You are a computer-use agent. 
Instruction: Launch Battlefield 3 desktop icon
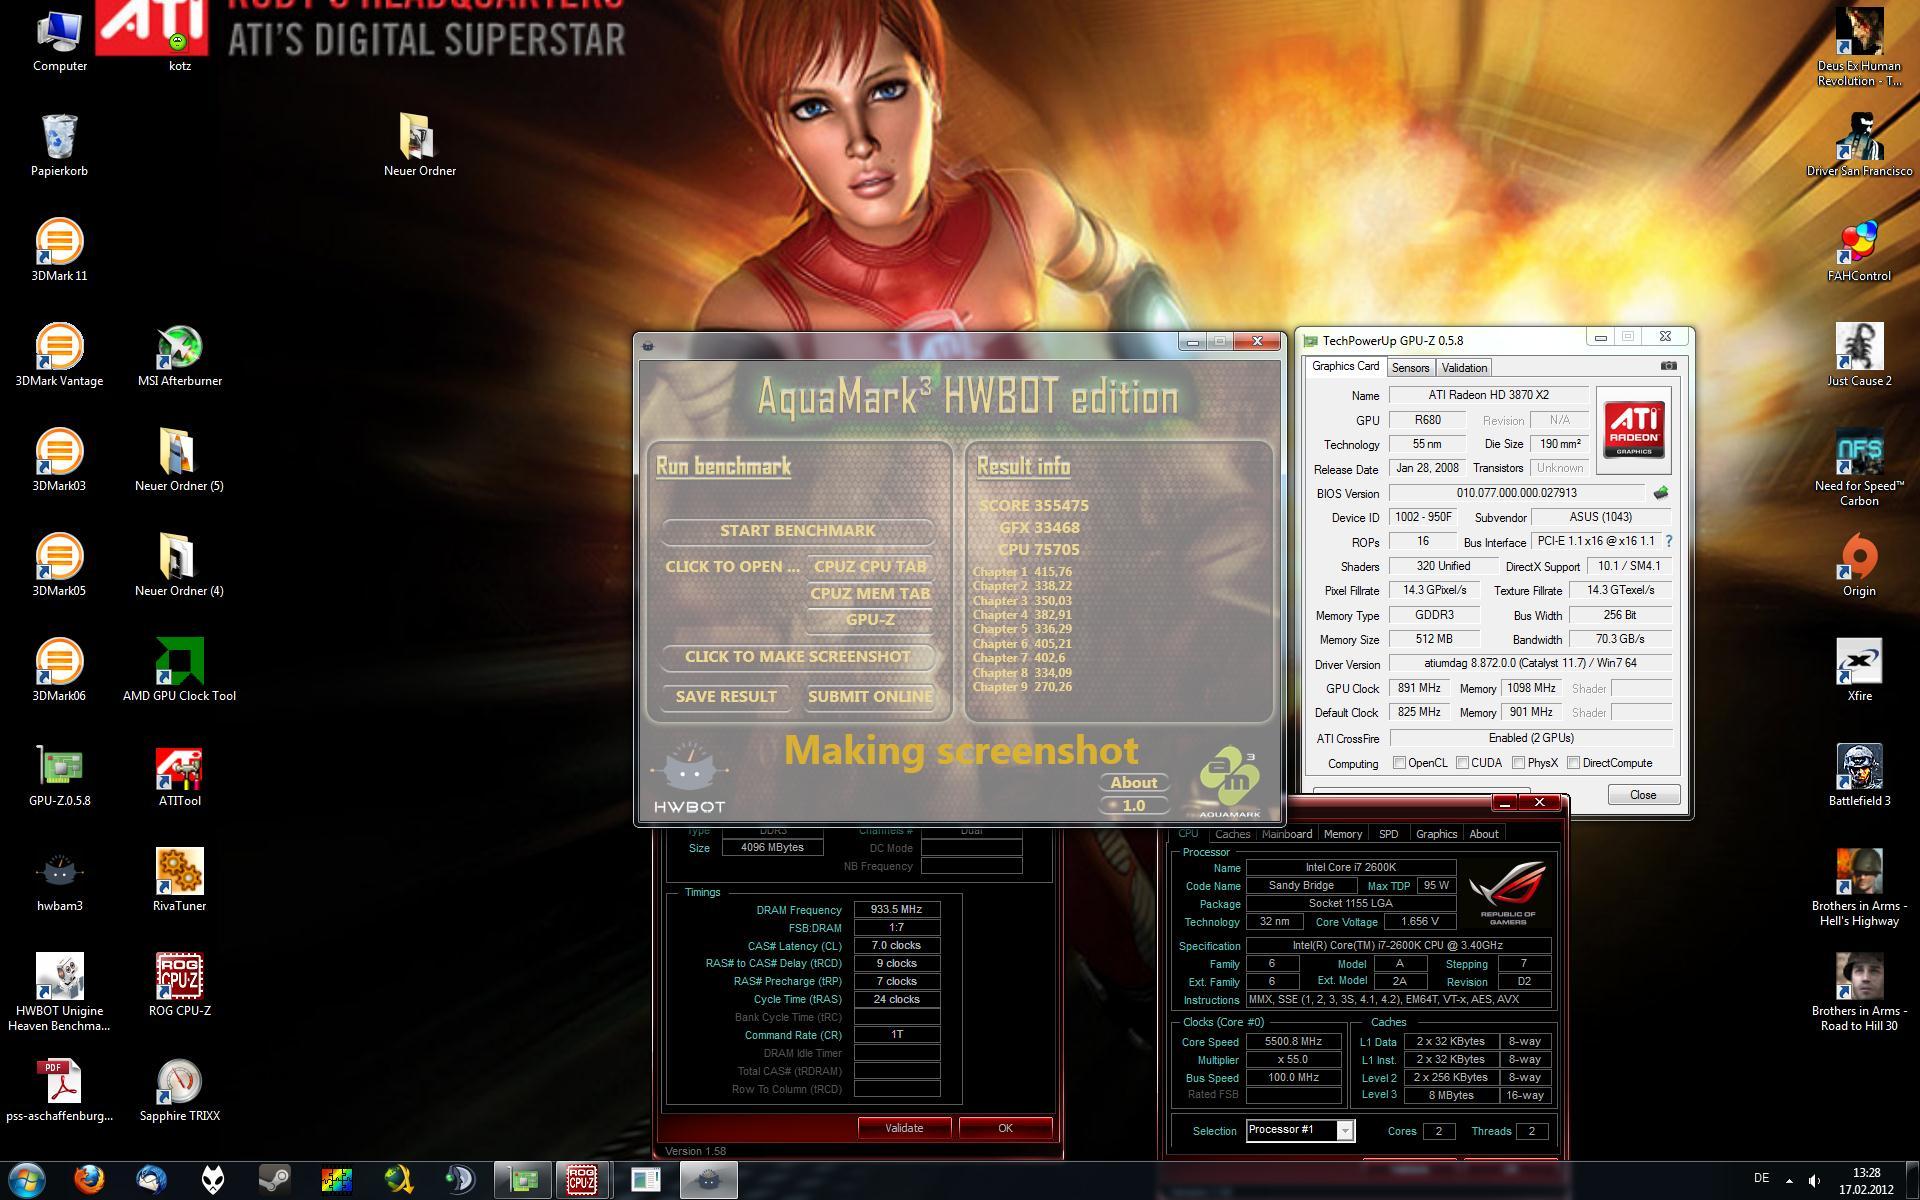1859,775
